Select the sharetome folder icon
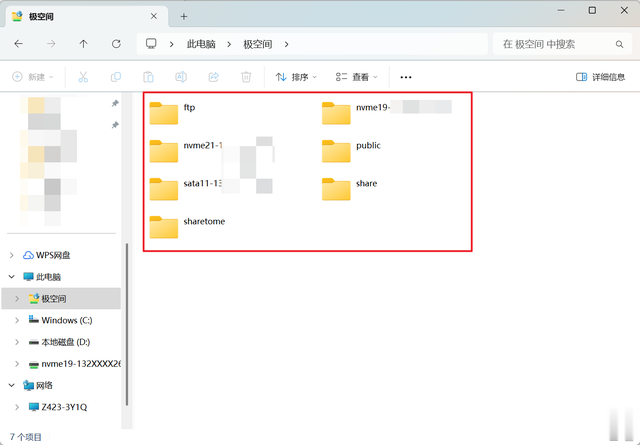 [x=164, y=227]
